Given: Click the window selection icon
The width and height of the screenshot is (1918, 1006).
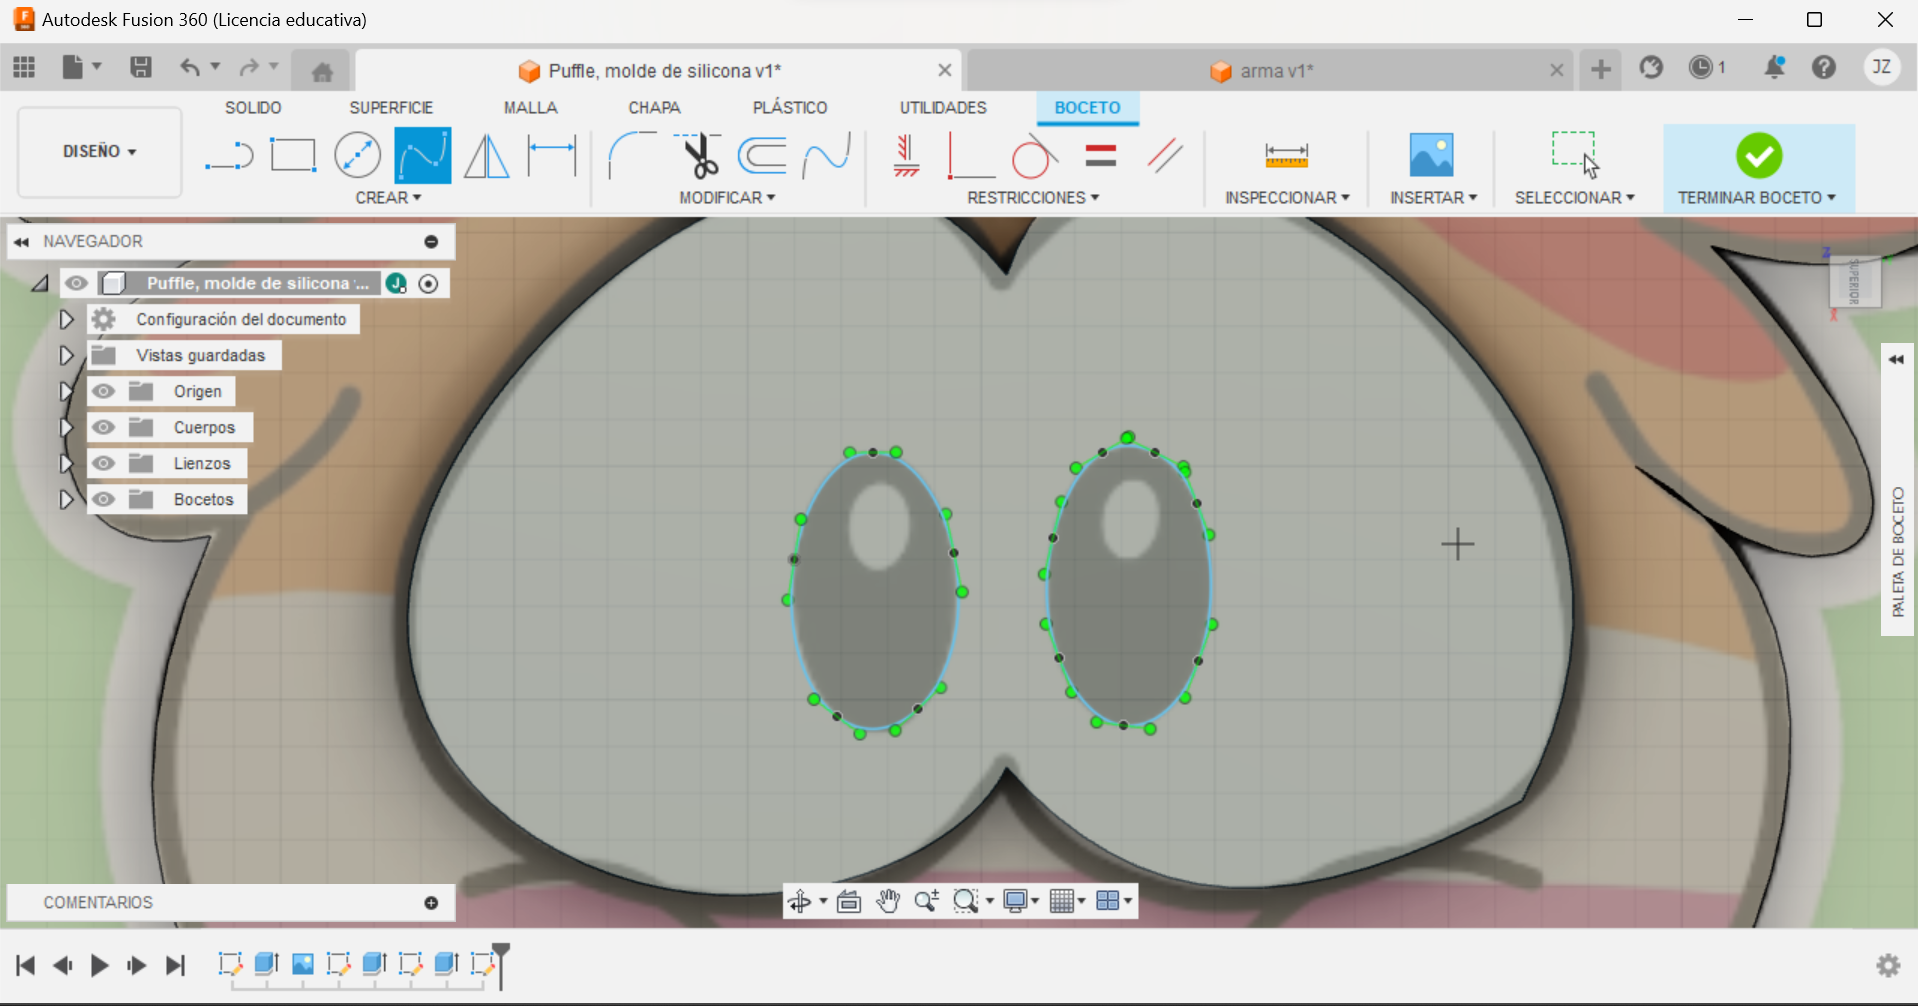Looking at the screenshot, I should [x=1574, y=154].
